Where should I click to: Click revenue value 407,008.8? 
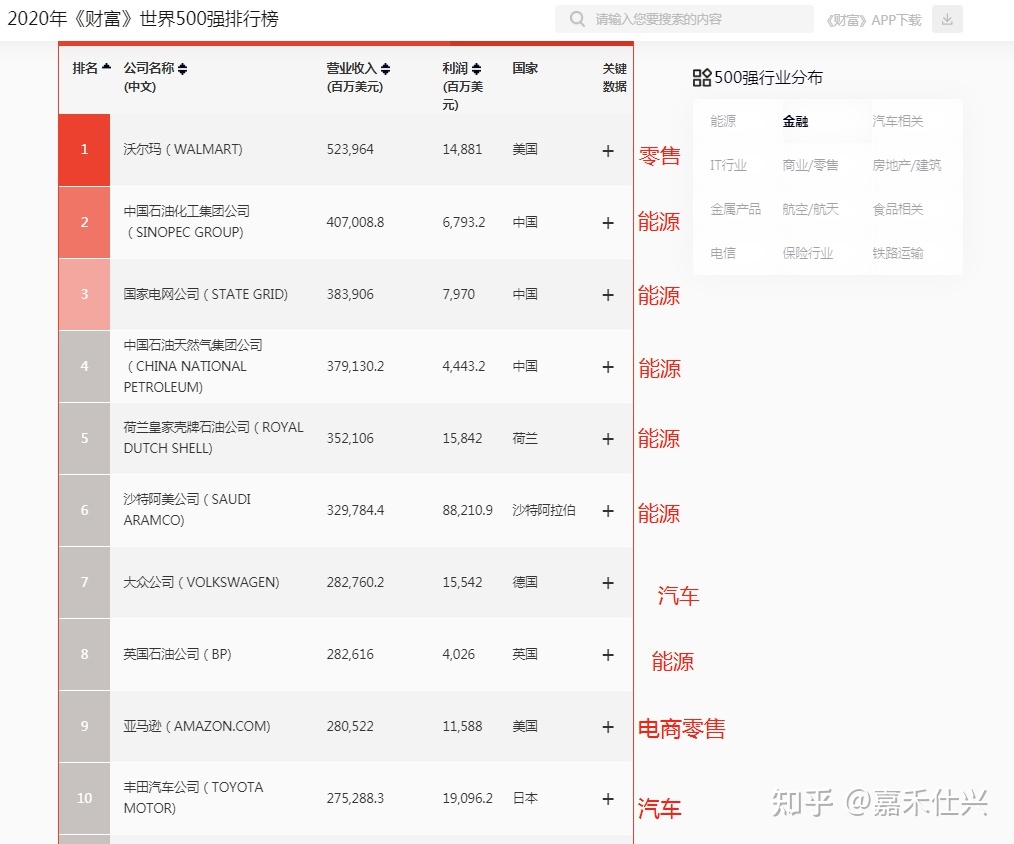tap(355, 222)
